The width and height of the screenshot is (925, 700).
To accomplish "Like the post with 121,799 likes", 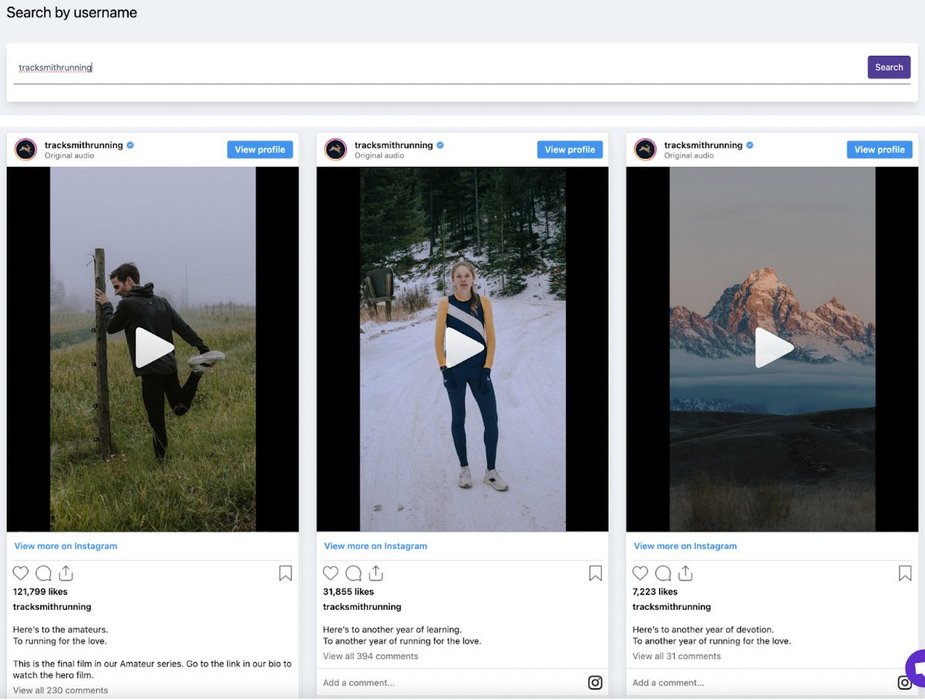I will [x=21, y=573].
